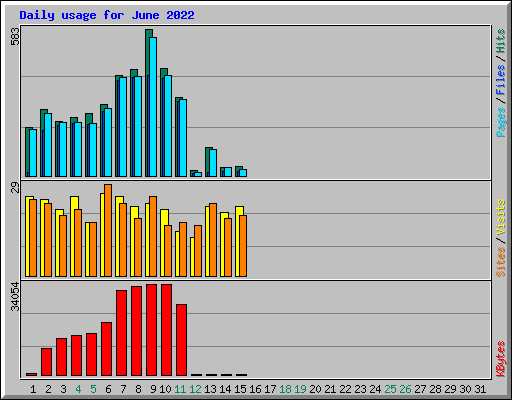512x400 pixels.
Task: Click the red KBytes bar for day 10
Action: click(x=167, y=330)
